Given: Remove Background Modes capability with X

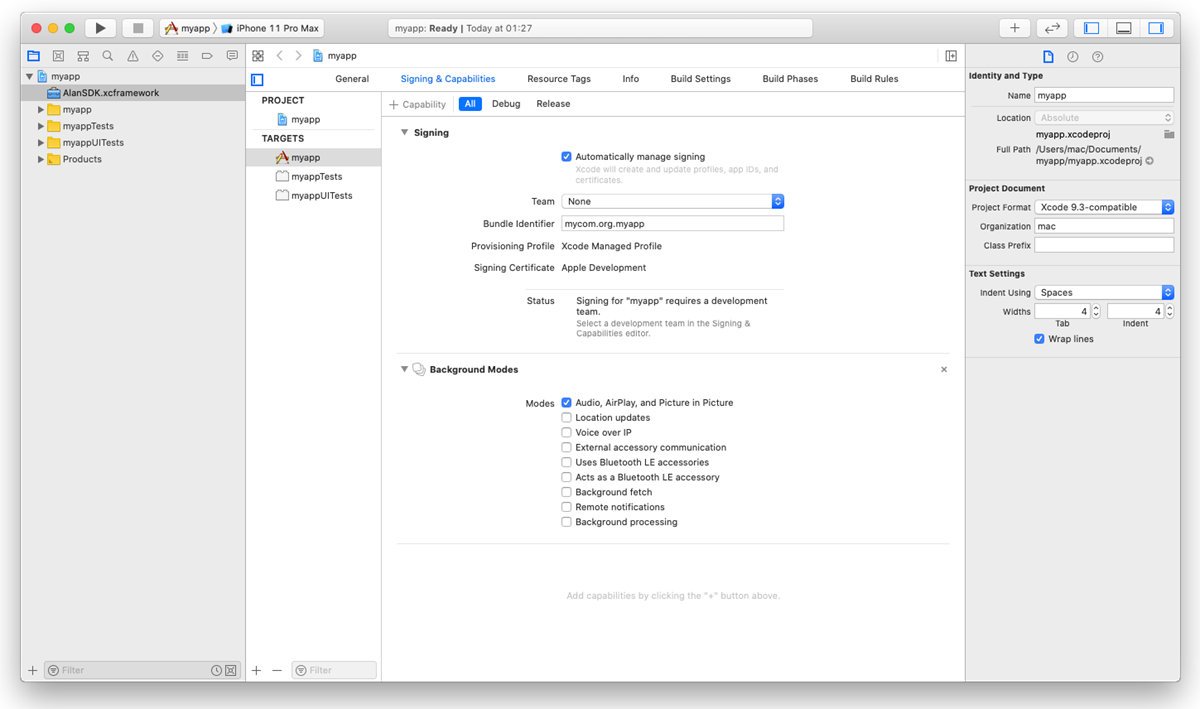Looking at the screenshot, I should (x=943, y=370).
